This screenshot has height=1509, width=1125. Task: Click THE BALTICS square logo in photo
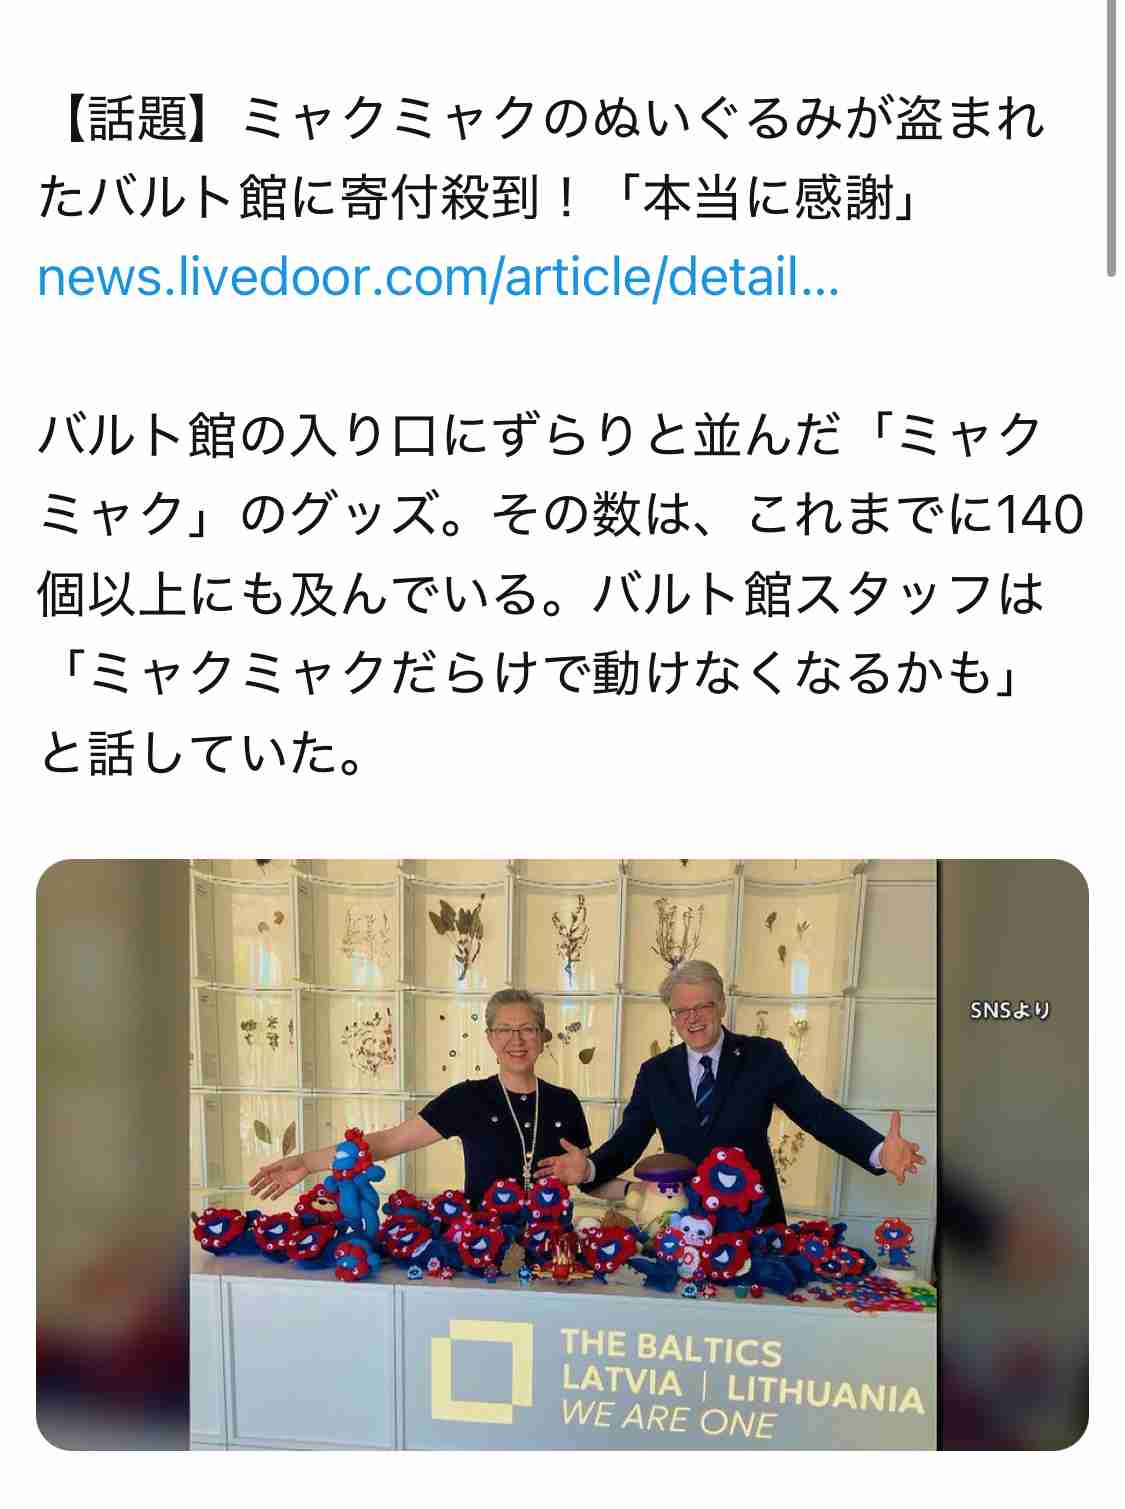point(481,1371)
